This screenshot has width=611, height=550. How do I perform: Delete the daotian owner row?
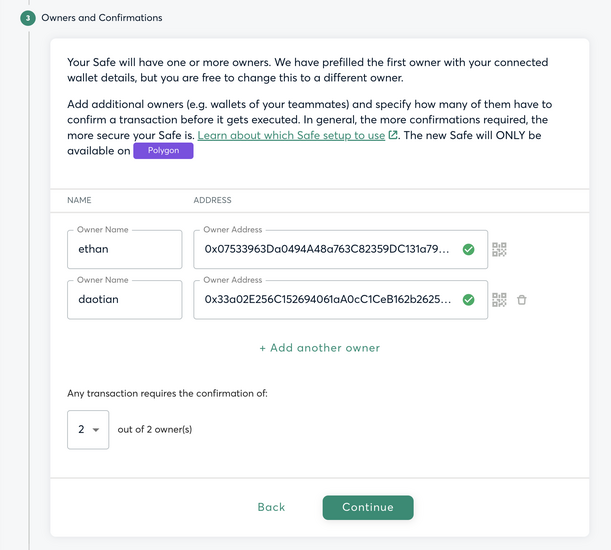tap(522, 300)
